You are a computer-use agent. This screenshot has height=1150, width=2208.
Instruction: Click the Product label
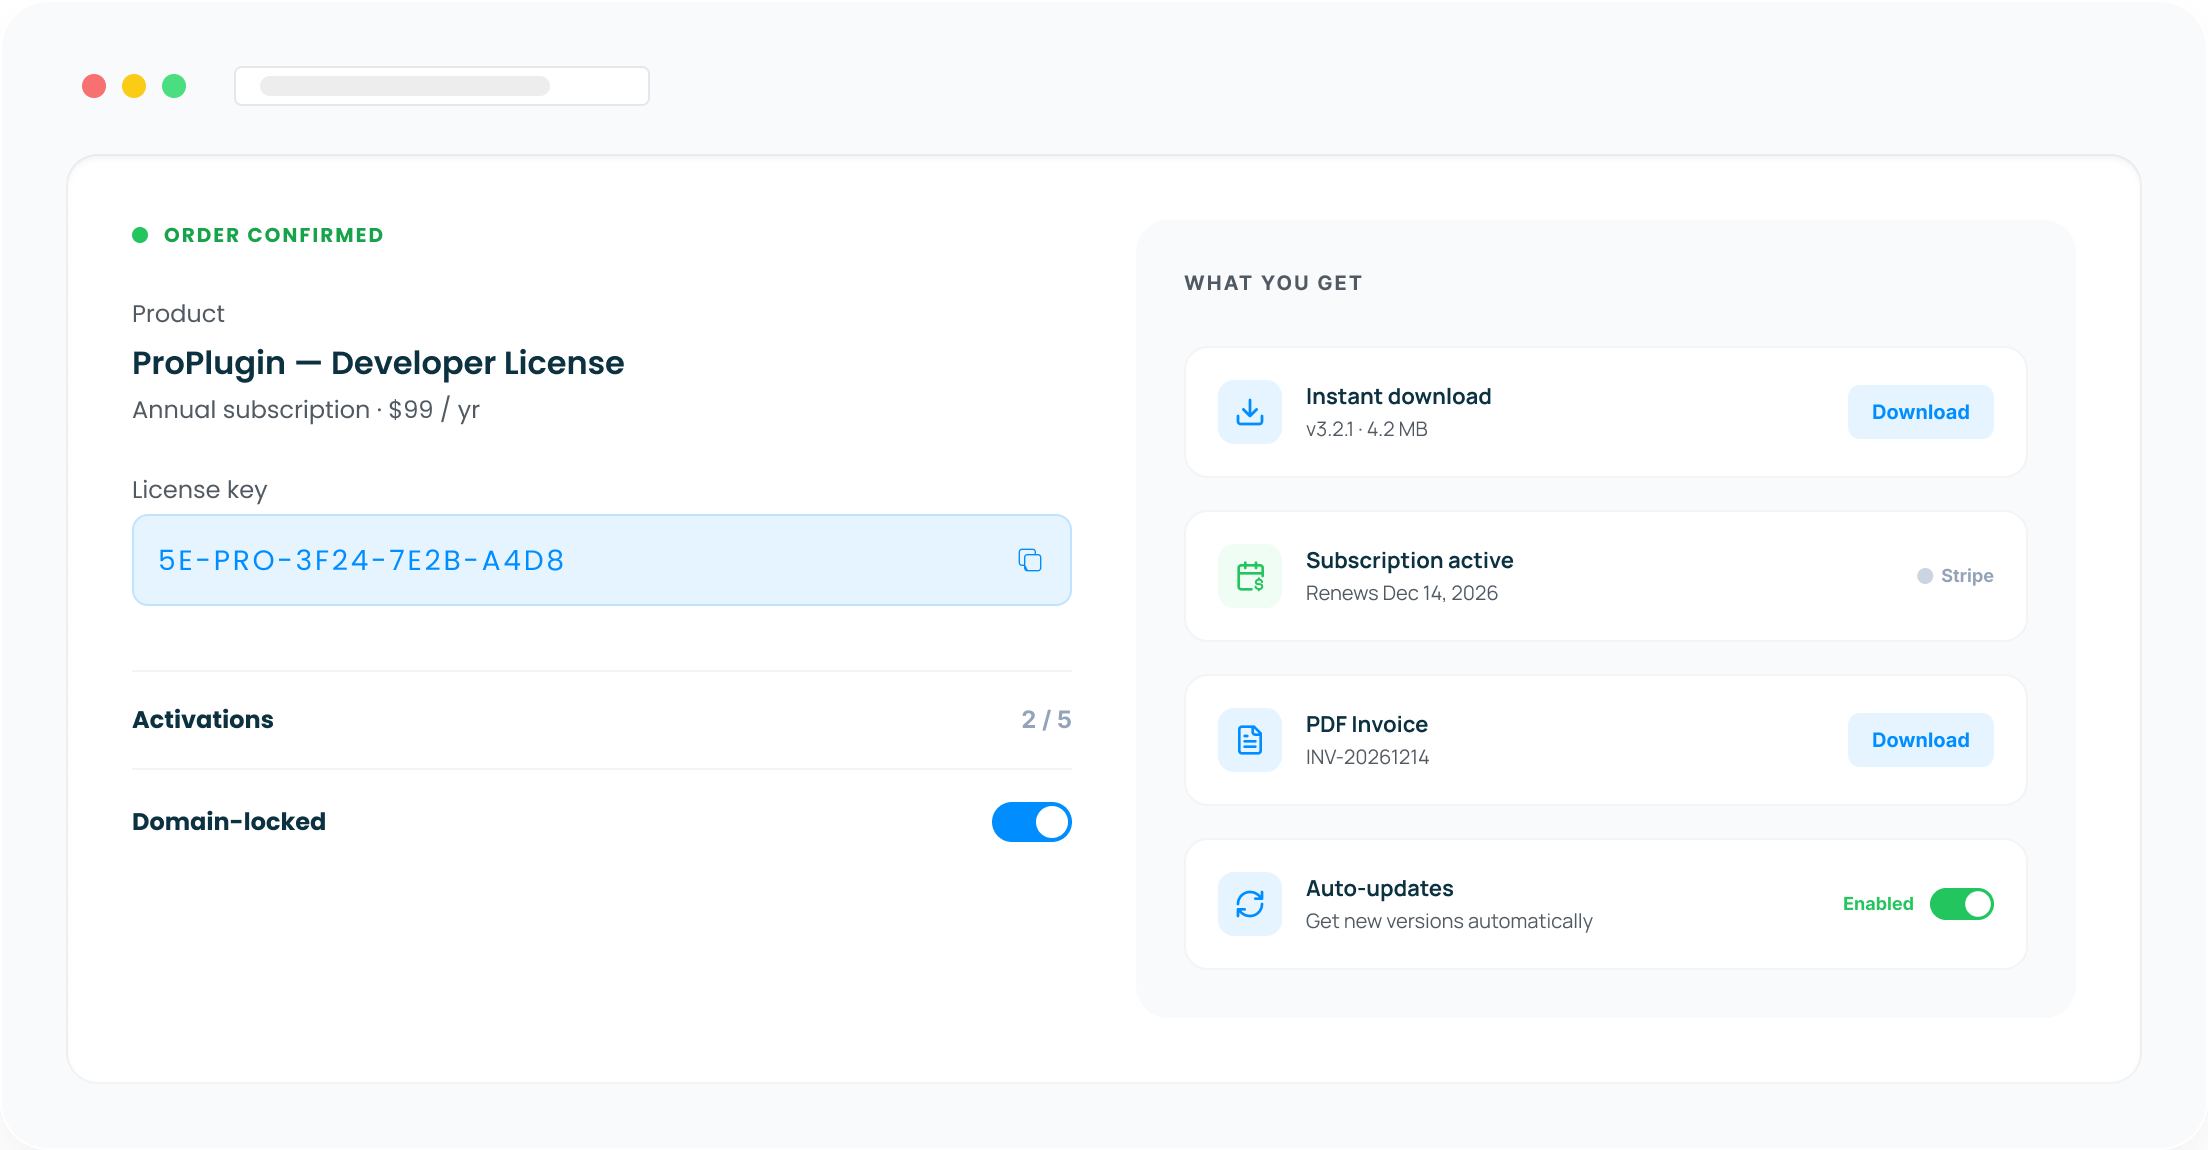[x=178, y=314]
